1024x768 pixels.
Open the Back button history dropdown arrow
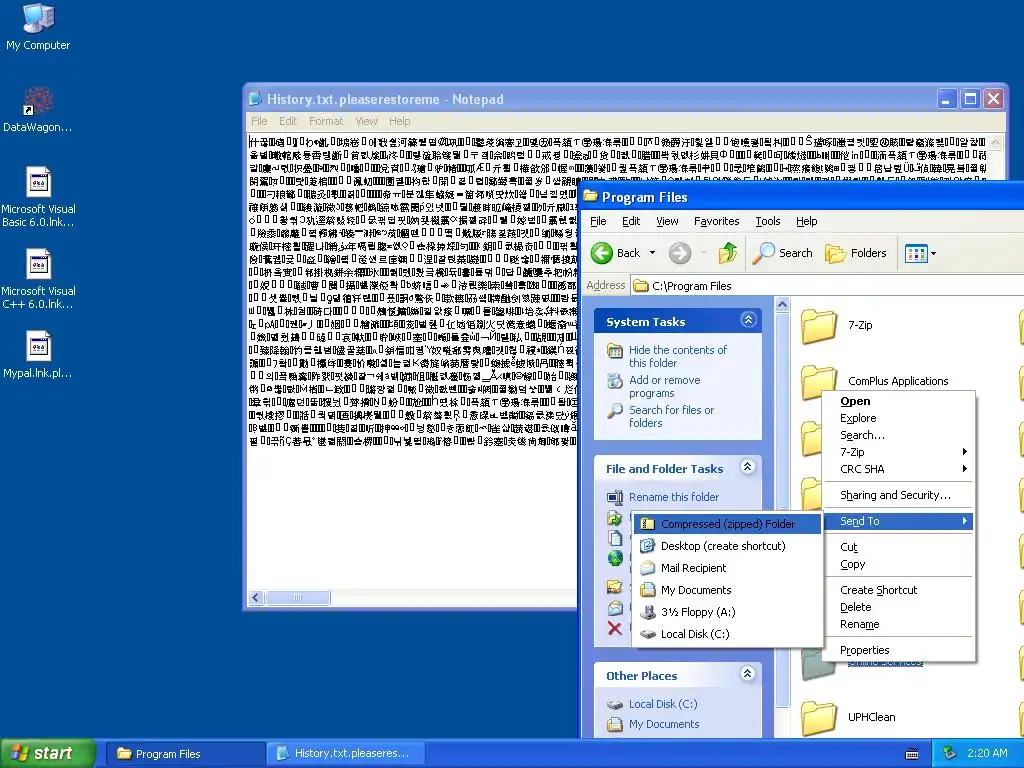[x=652, y=253]
